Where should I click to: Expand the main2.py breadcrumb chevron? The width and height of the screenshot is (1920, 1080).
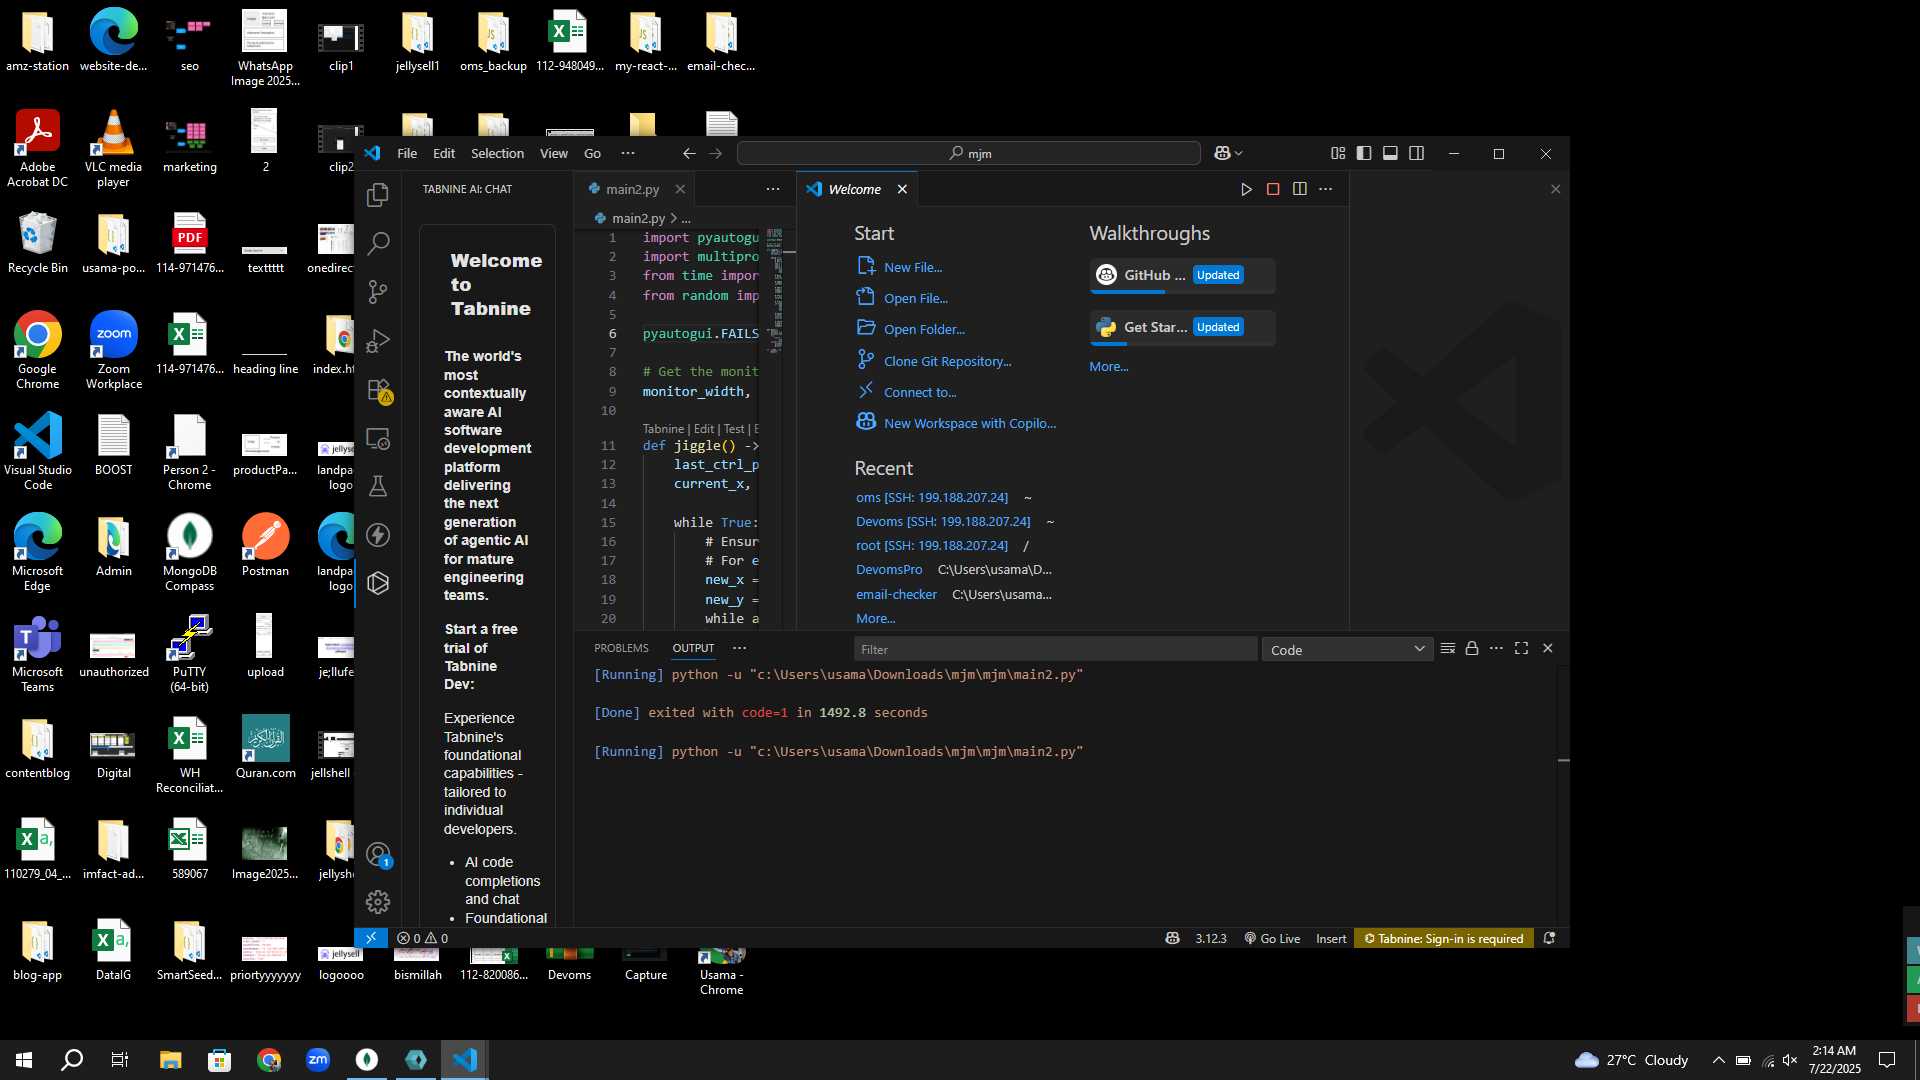click(x=674, y=218)
